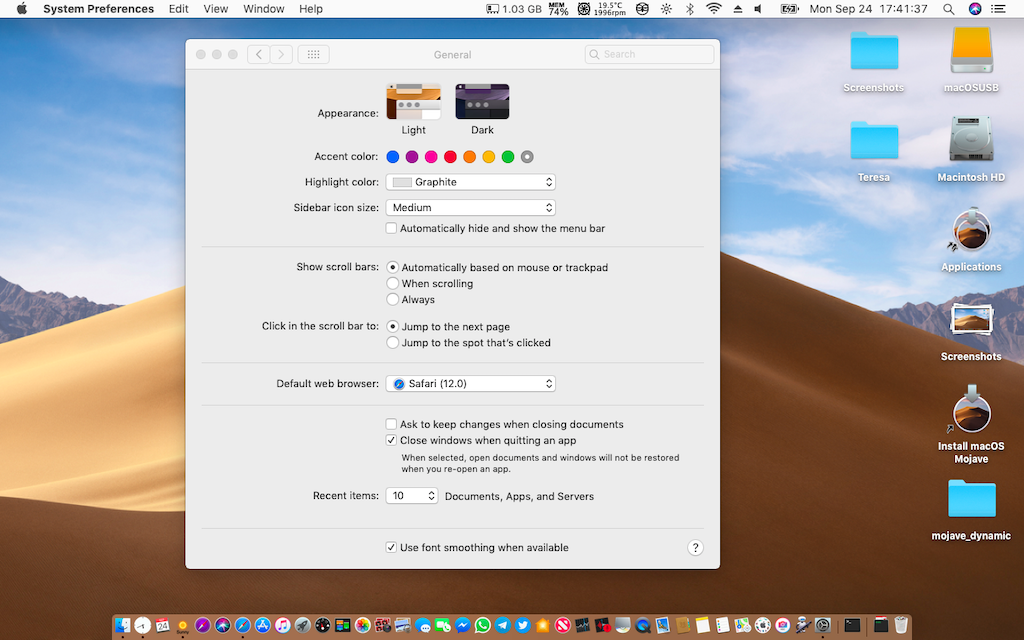The image size is (1024, 640).
Task: Show all preferences with the grid button
Action: 313,54
